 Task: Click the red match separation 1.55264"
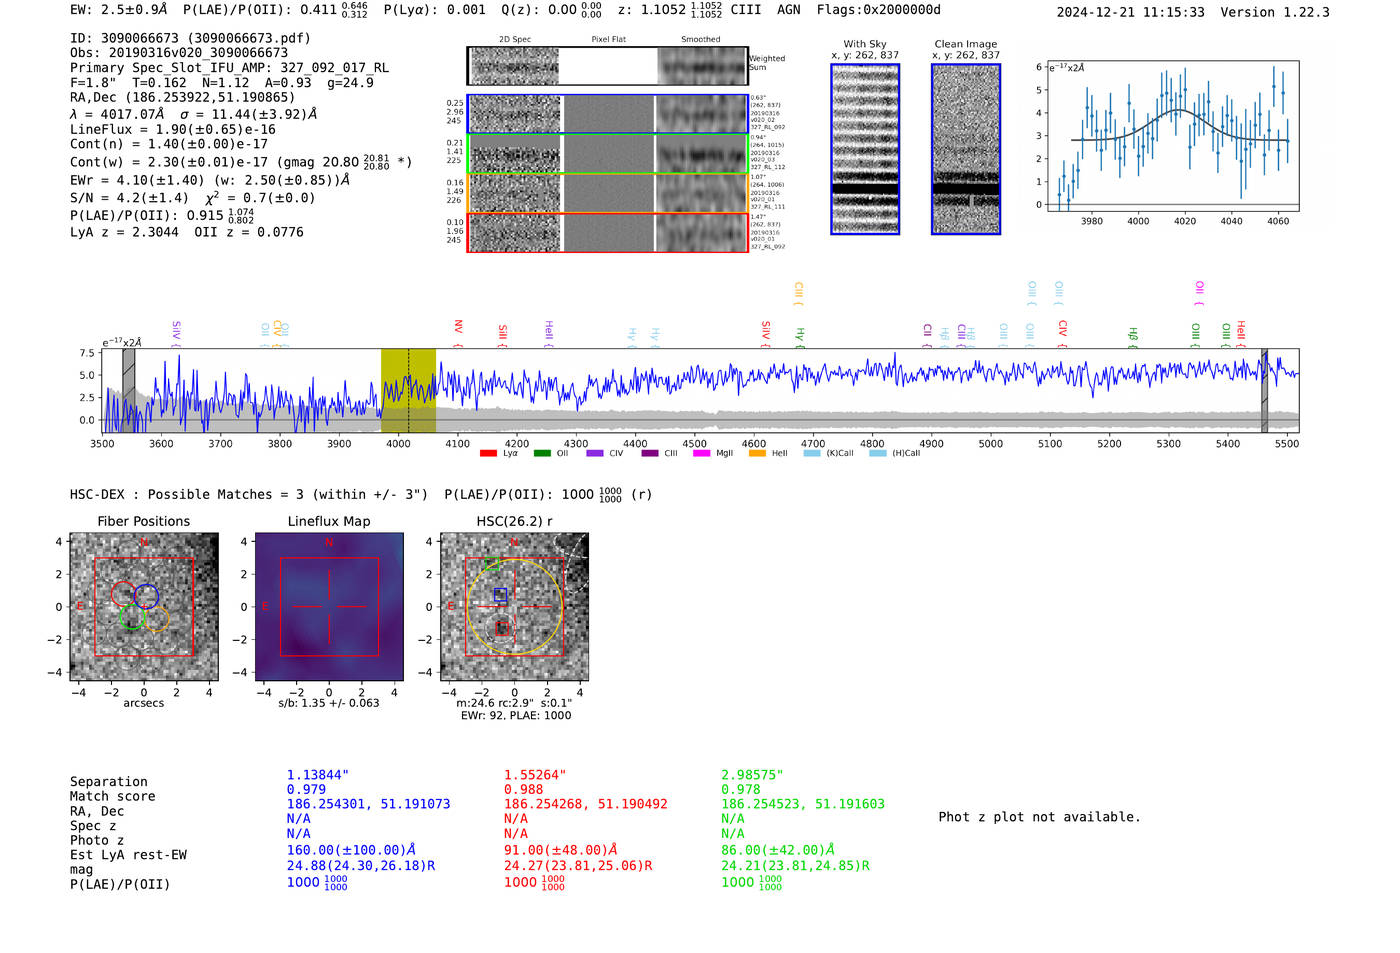pos(535,775)
